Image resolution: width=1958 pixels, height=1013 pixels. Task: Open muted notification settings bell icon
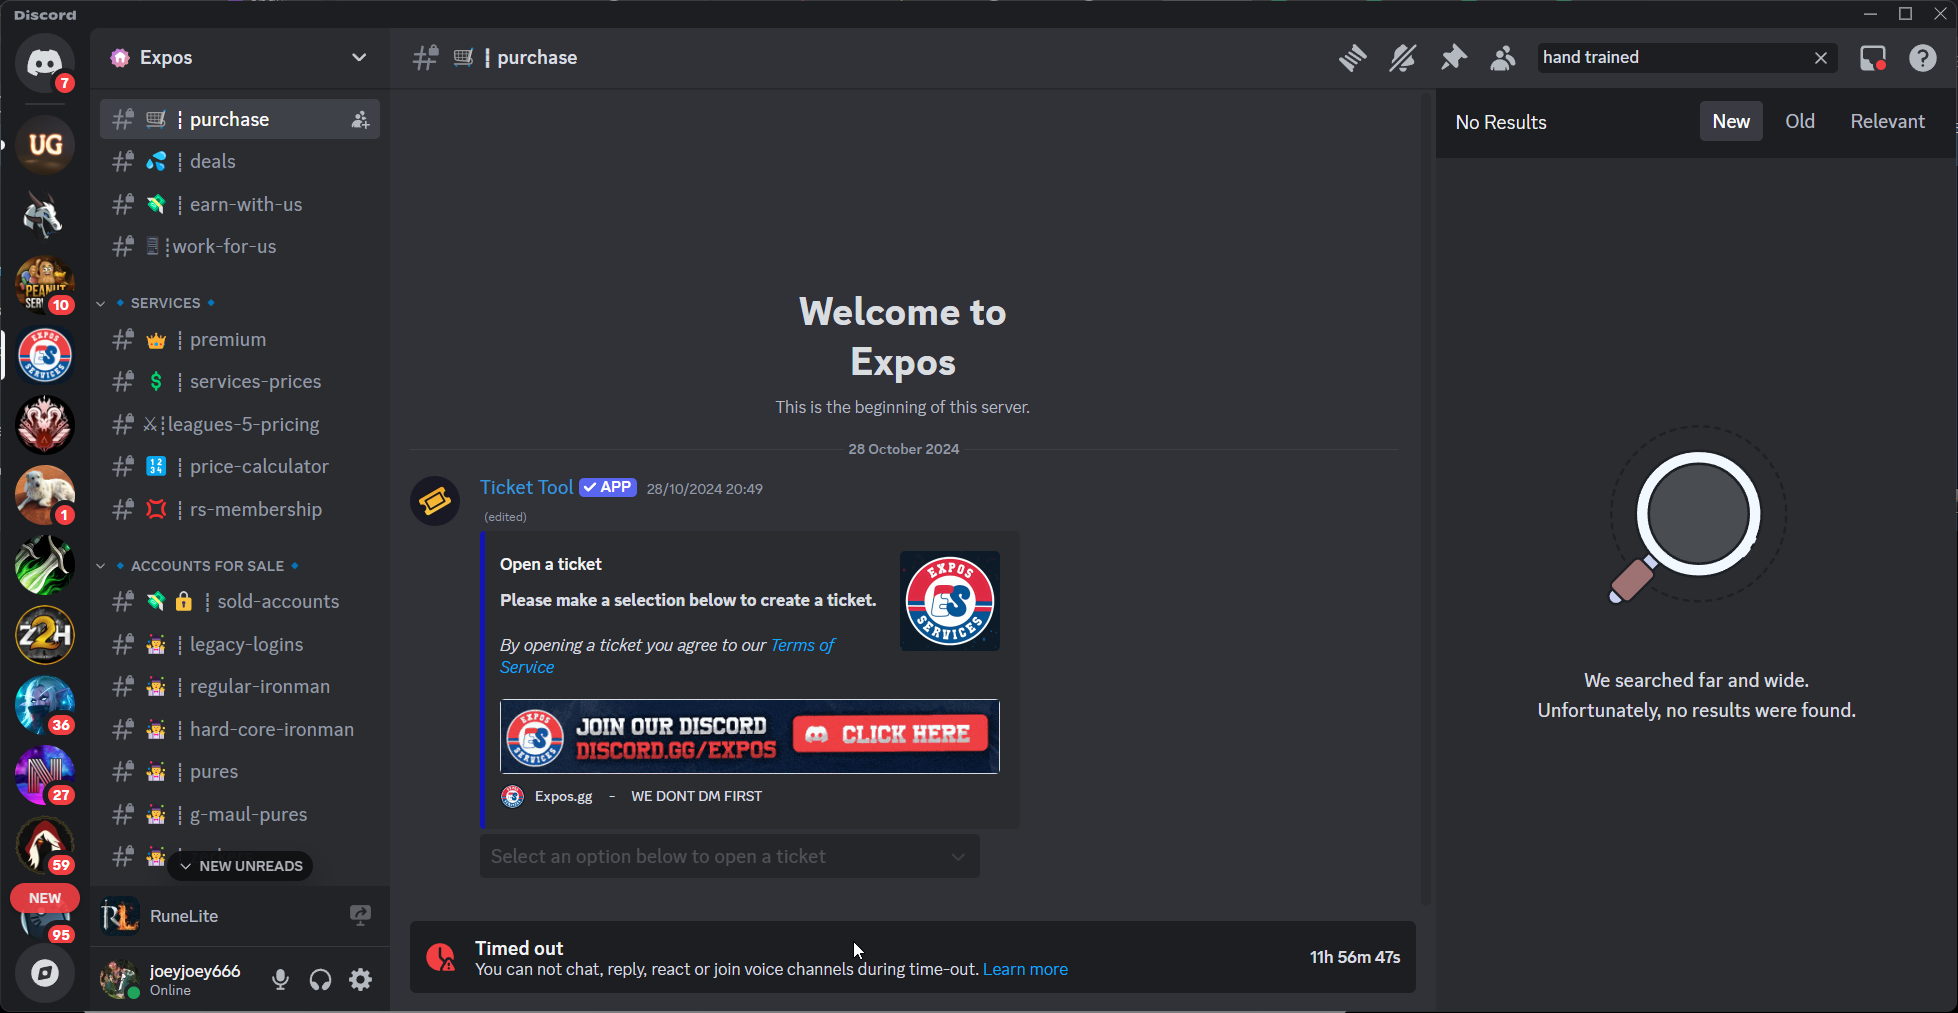pos(1402,58)
